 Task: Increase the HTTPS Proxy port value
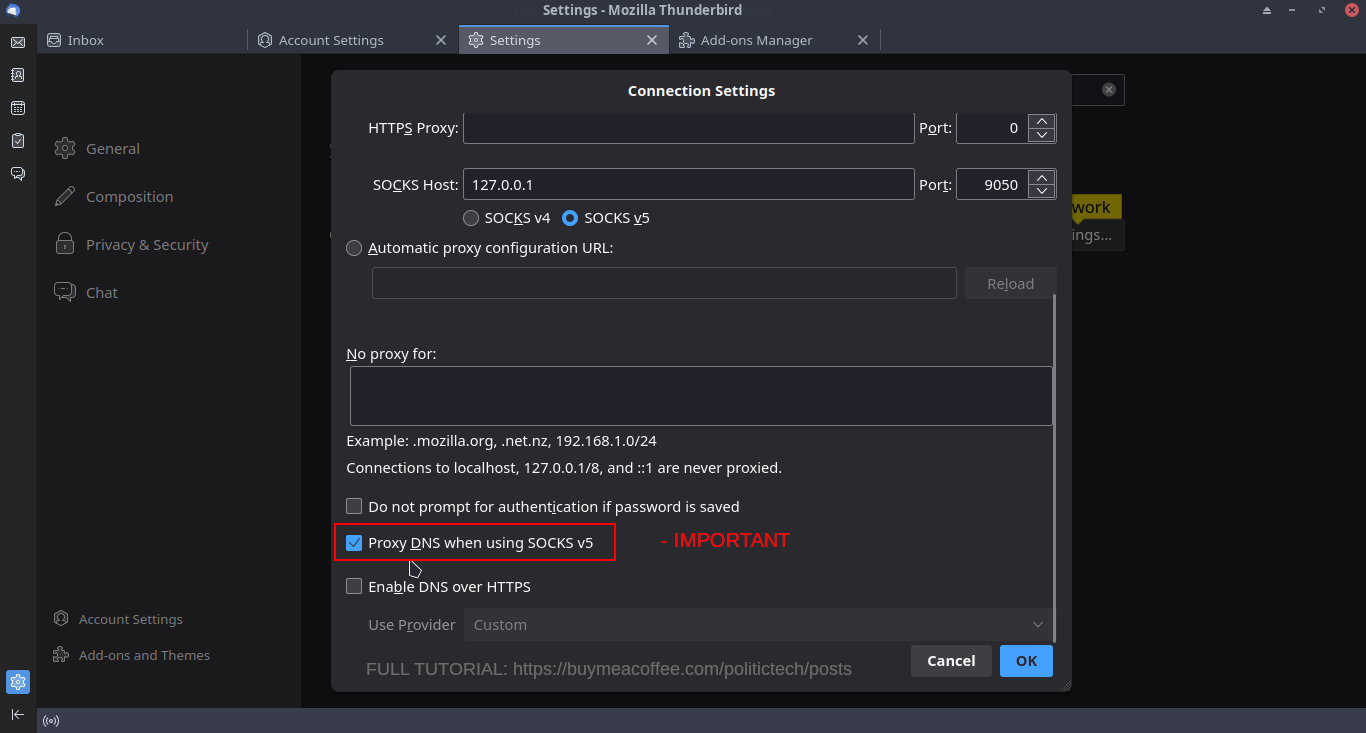(x=1042, y=121)
